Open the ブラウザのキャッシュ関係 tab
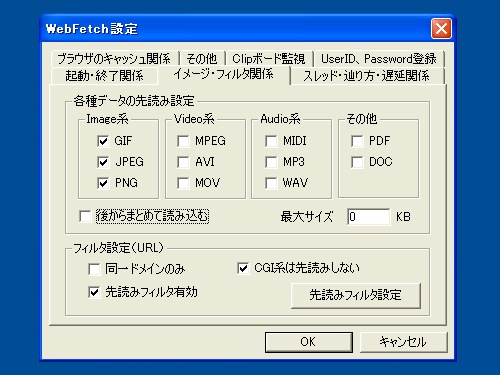The image size is (500, 375). [x=115, y=59]
